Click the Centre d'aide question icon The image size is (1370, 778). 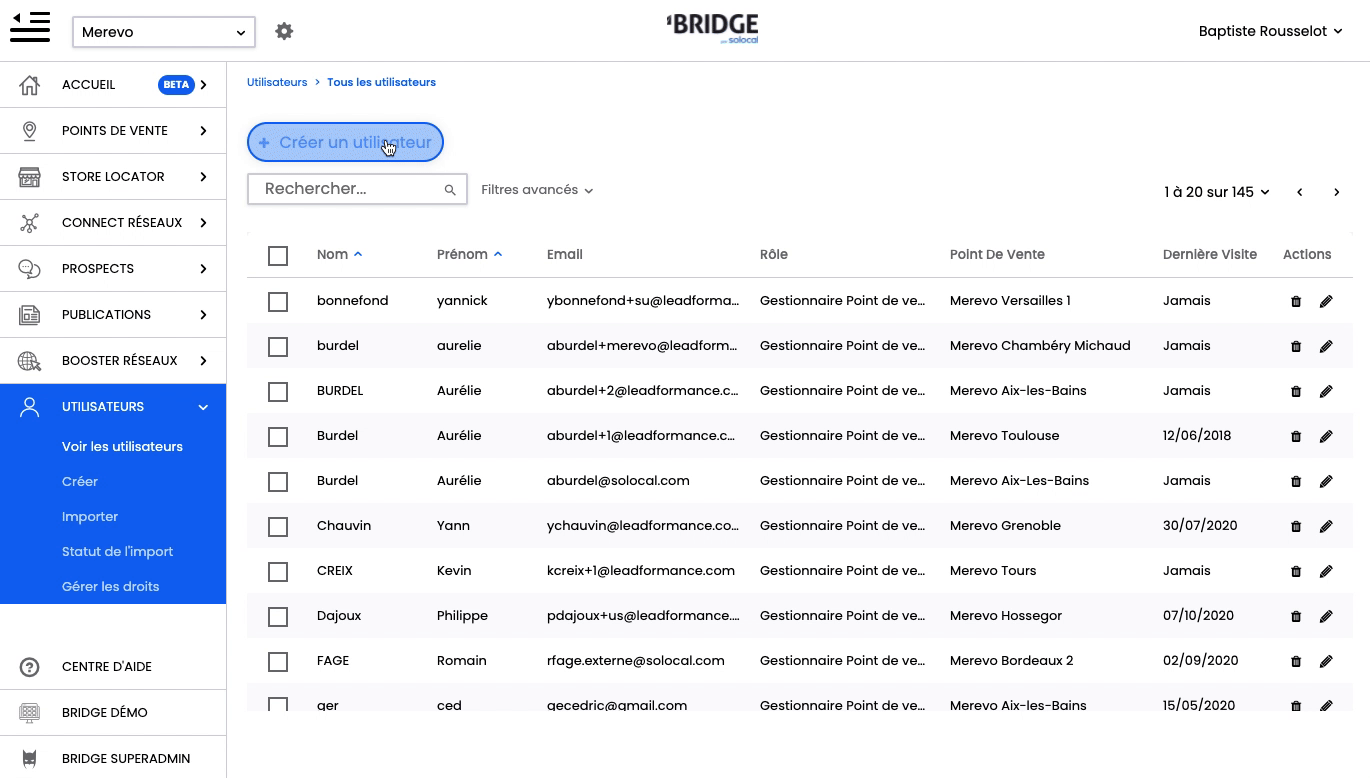[30, 667]
